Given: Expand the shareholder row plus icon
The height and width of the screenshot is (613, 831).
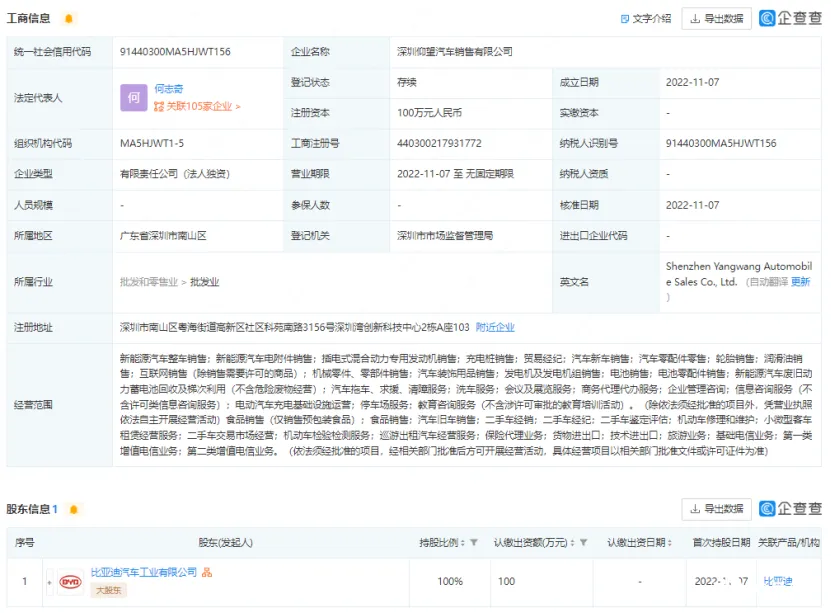Looking at the screenshot, I should click(50, 582).
